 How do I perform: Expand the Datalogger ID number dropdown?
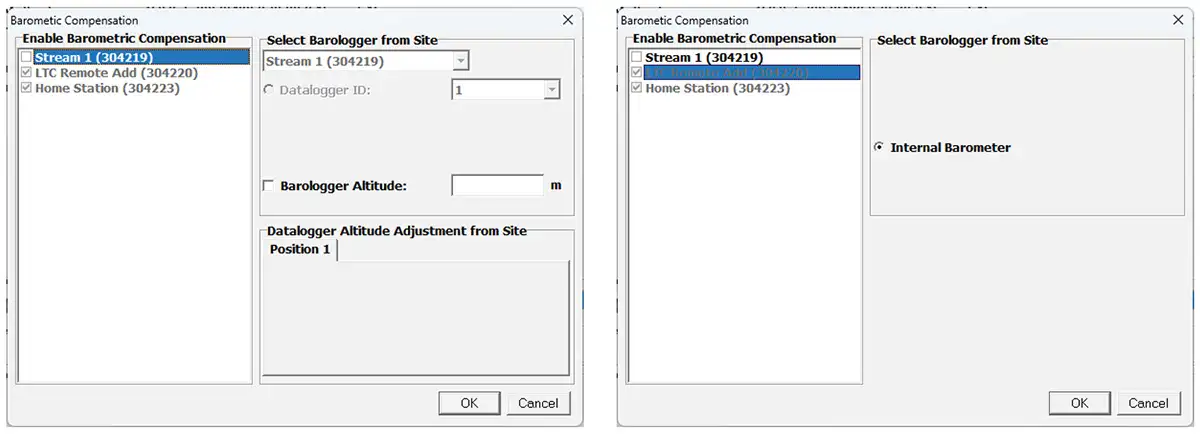pos(550,90)
